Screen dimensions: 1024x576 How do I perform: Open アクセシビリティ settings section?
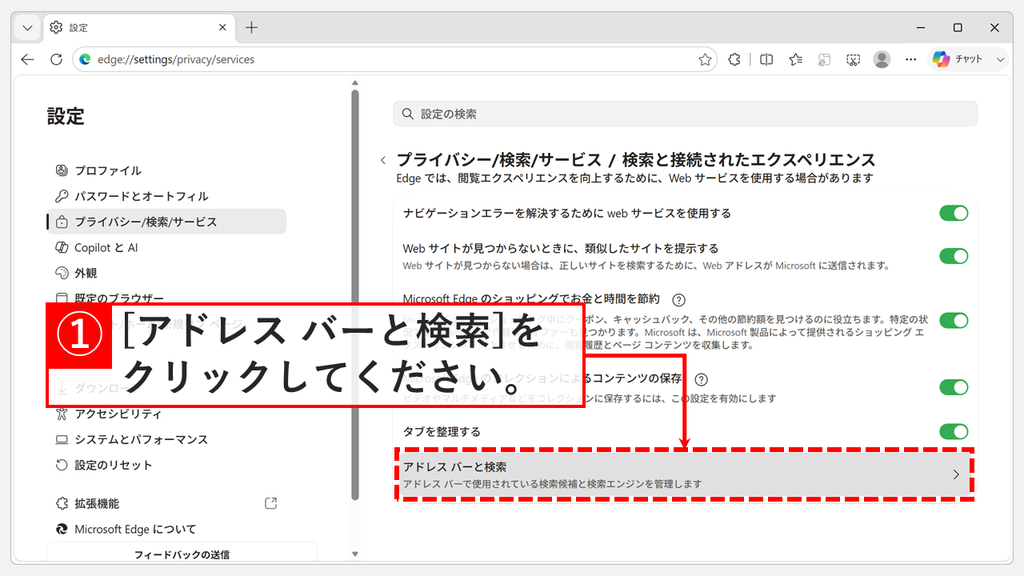(167, 413)
